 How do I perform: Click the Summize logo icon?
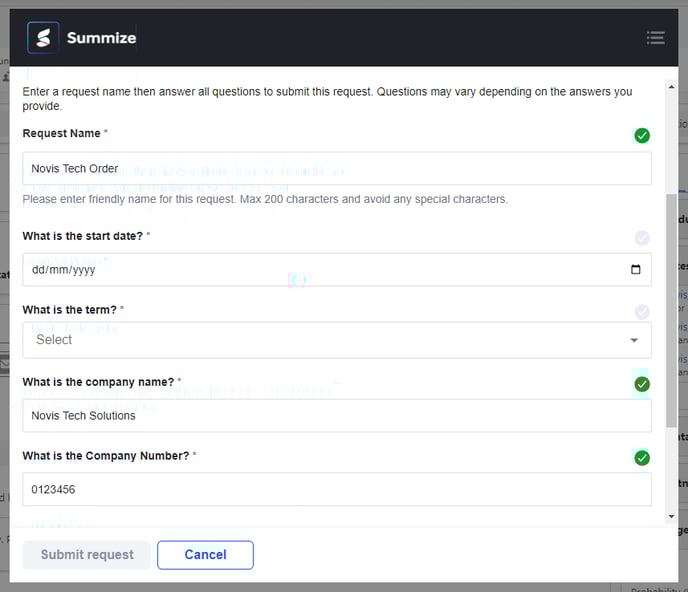pos(43,38)
